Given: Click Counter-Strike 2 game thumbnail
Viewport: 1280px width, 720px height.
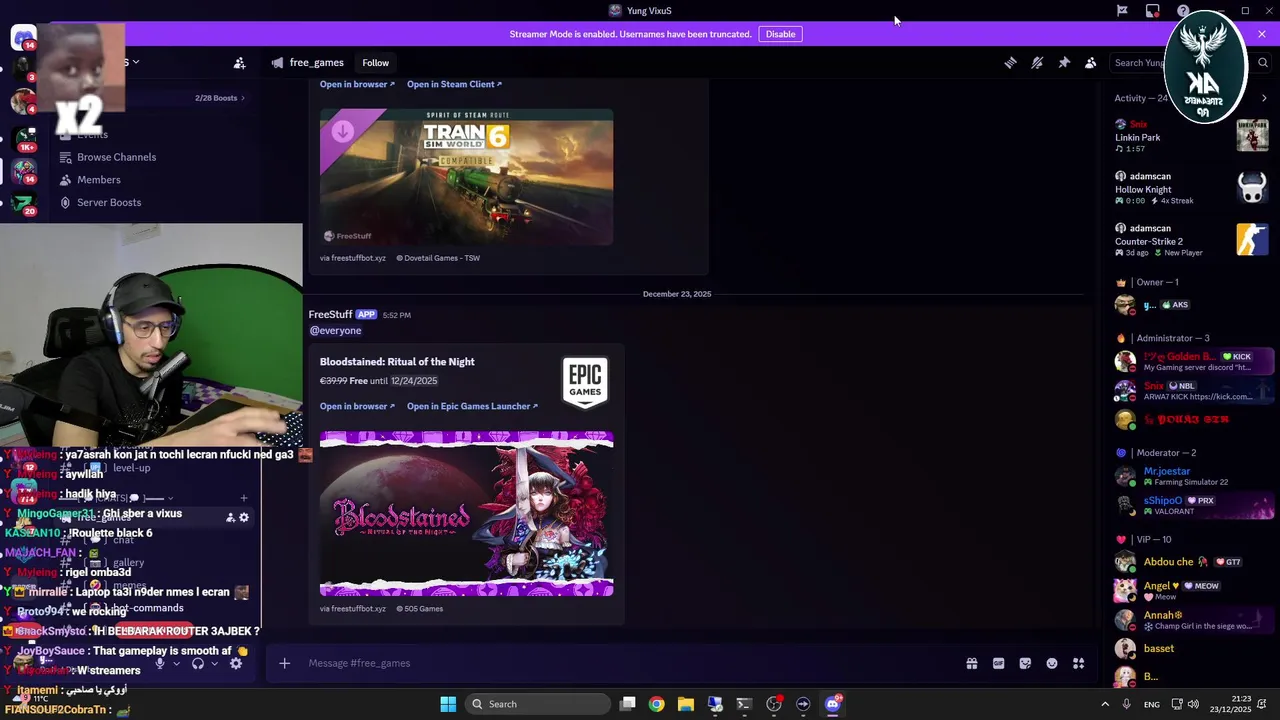Looking at the screenshot, I should click(x=1252, y=240).
